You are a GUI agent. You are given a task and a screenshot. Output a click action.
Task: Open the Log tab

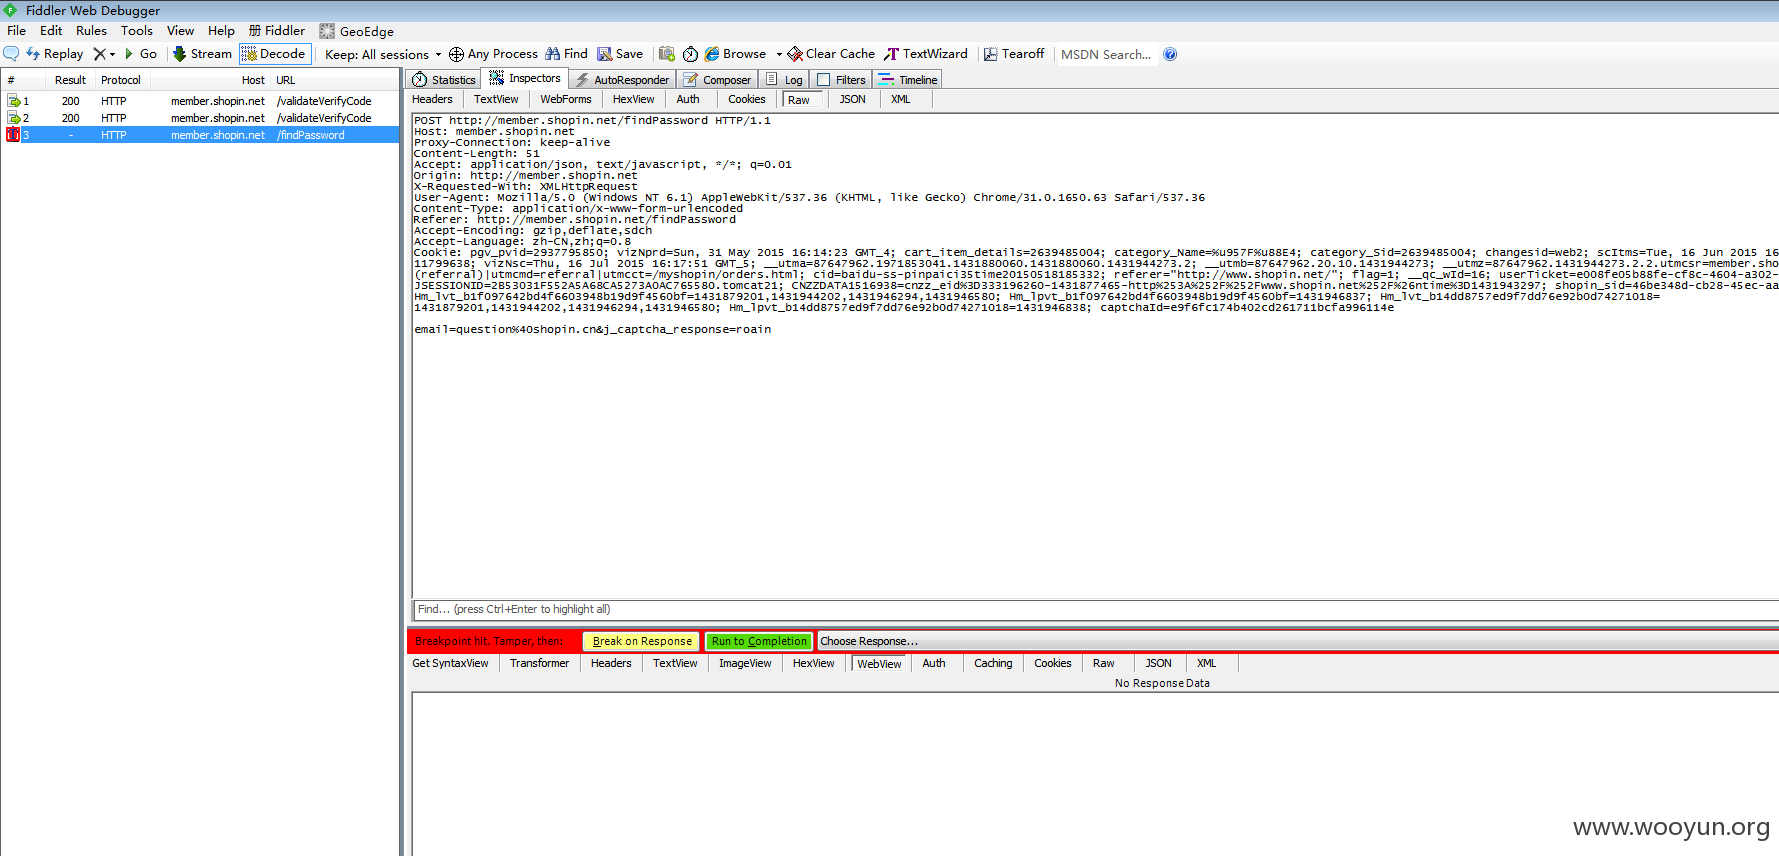tap(784, 80)
